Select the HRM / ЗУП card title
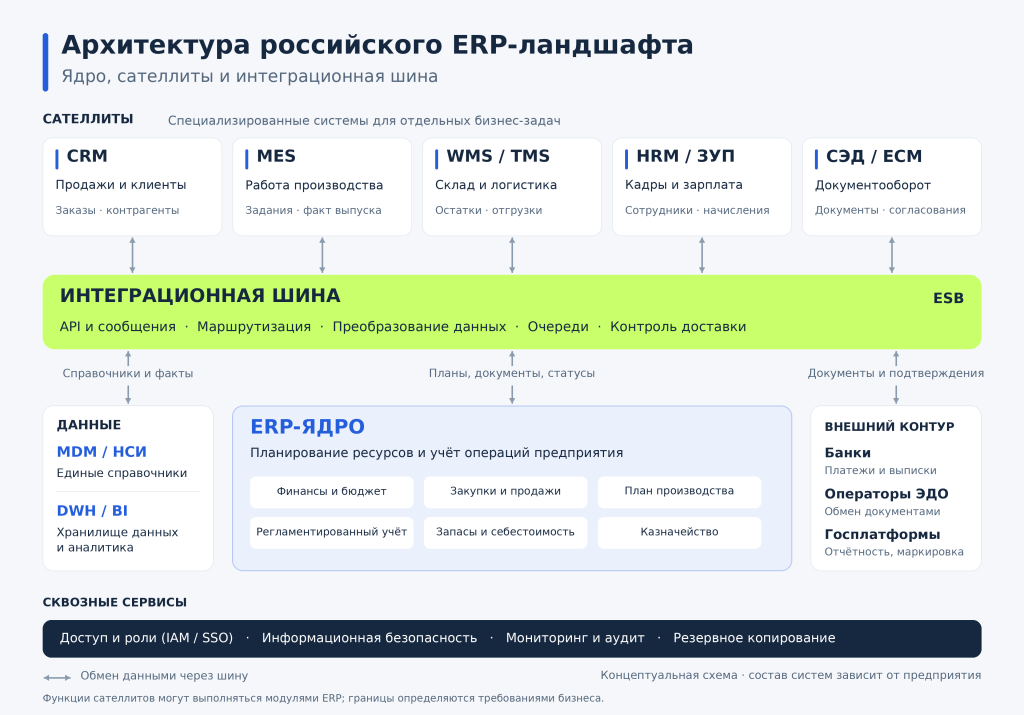Screen dimensions: 1024x715 [x=685, y=156]
